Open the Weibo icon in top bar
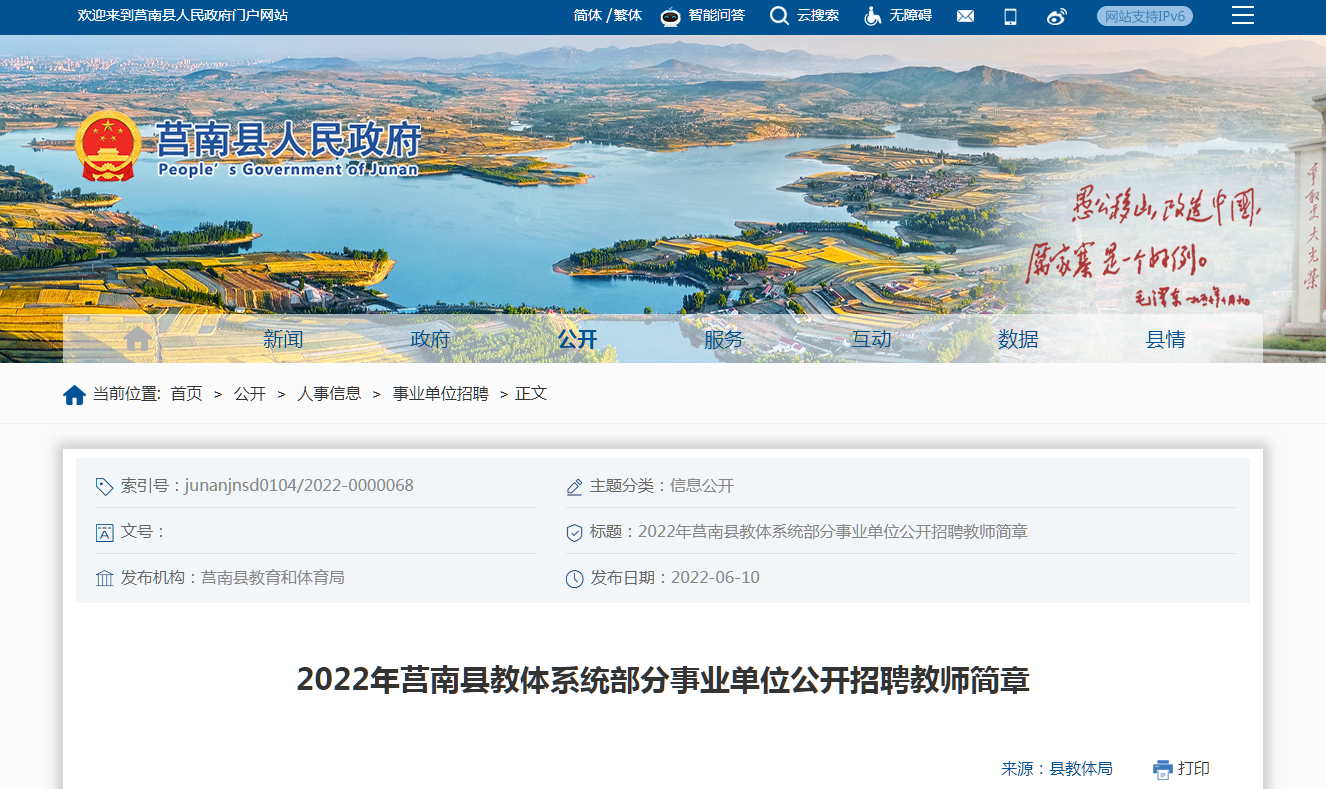The image size is (1326, 789). (1057, 16)
